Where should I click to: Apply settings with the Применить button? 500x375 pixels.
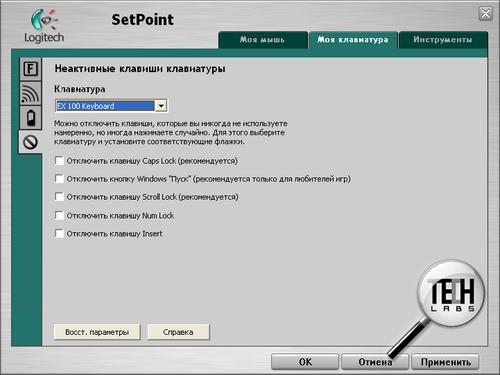click(x=445, y=362)
